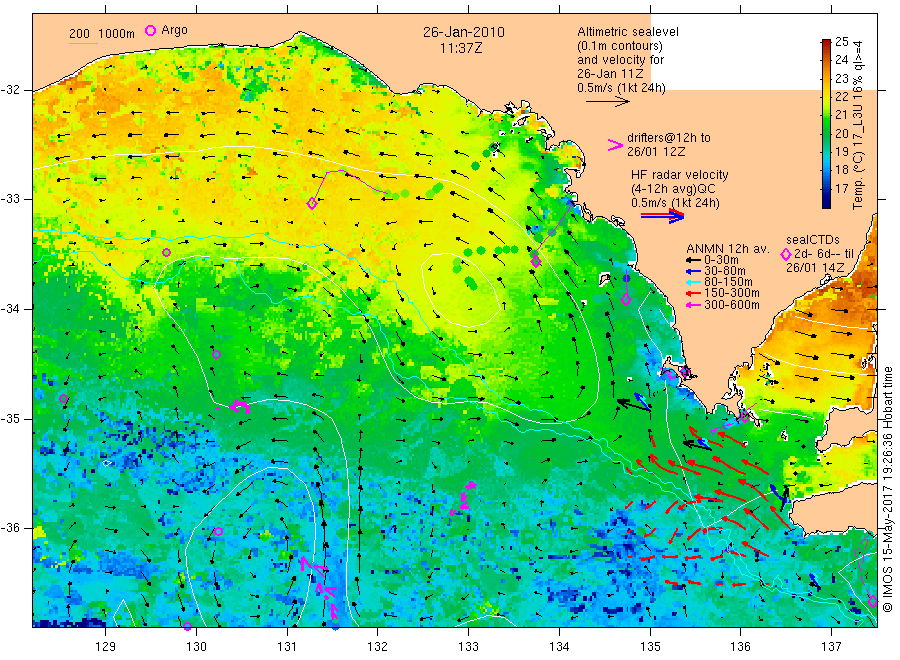The height and width of the screenshot is (660, 900).
Task: Click the seal CTD diamond near 134.7E, 33.9S
Action: (626, 300)
